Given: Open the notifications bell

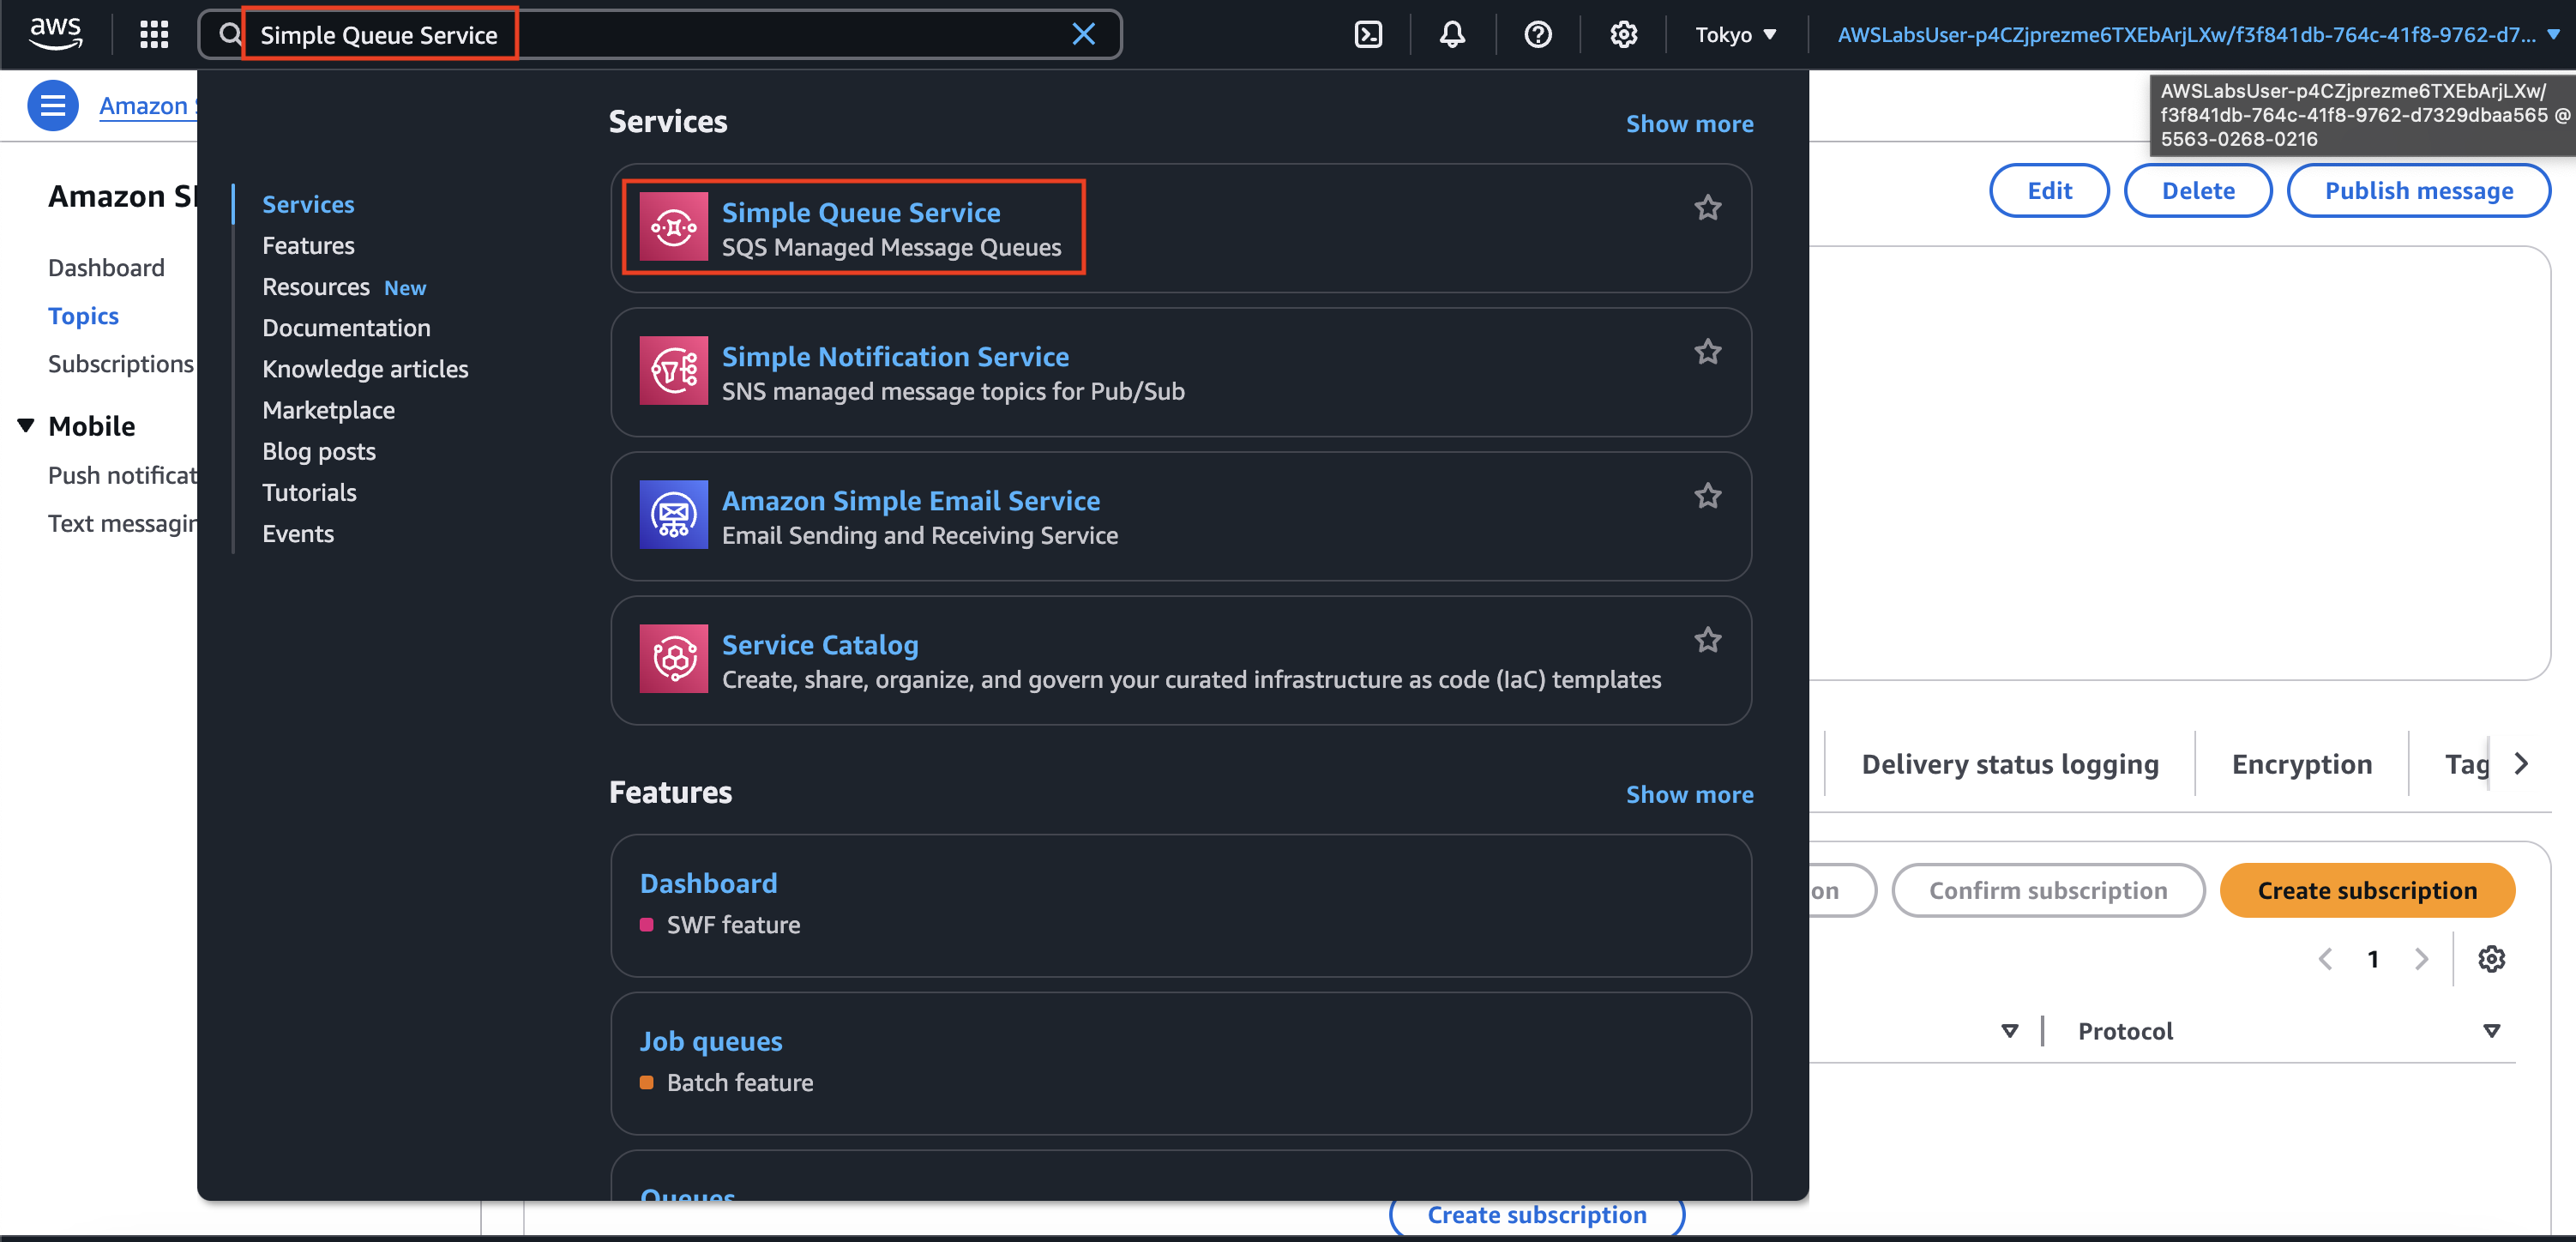Looking at the screenshot, I should pos(1452,35).
